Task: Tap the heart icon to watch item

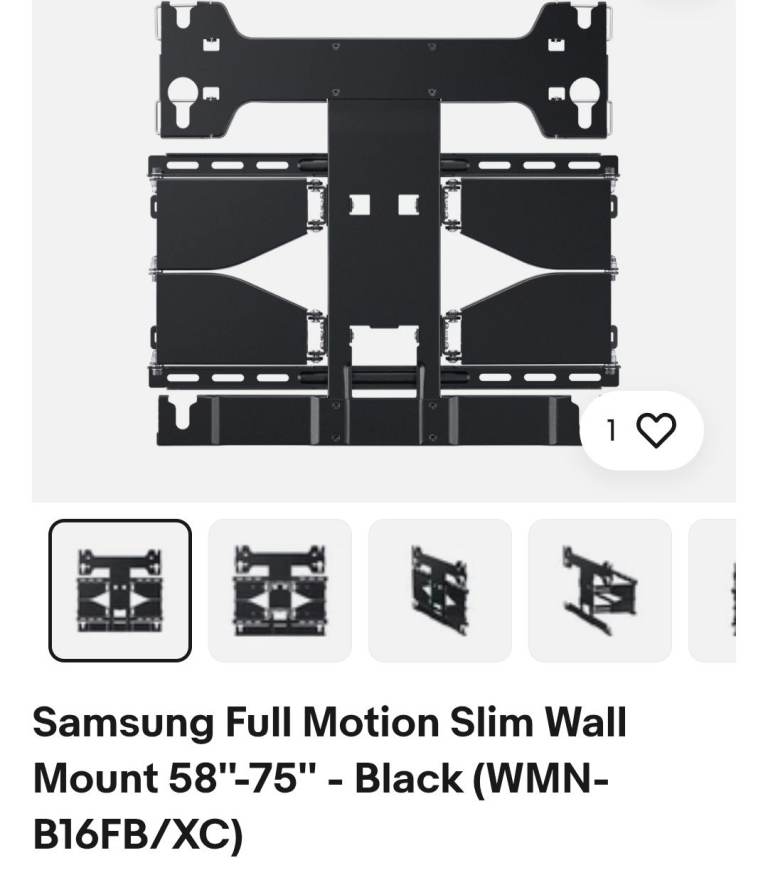Action: [x=656, y=430]
